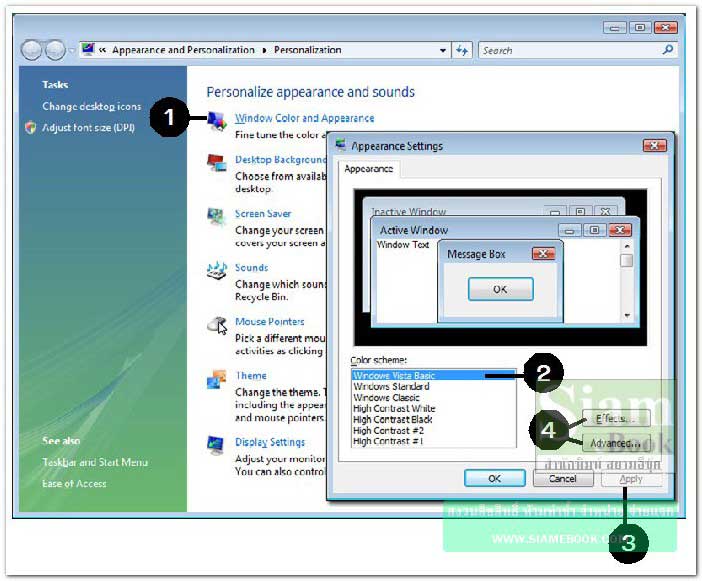Click Adjust font size (DPI) task

pos(88,128)
